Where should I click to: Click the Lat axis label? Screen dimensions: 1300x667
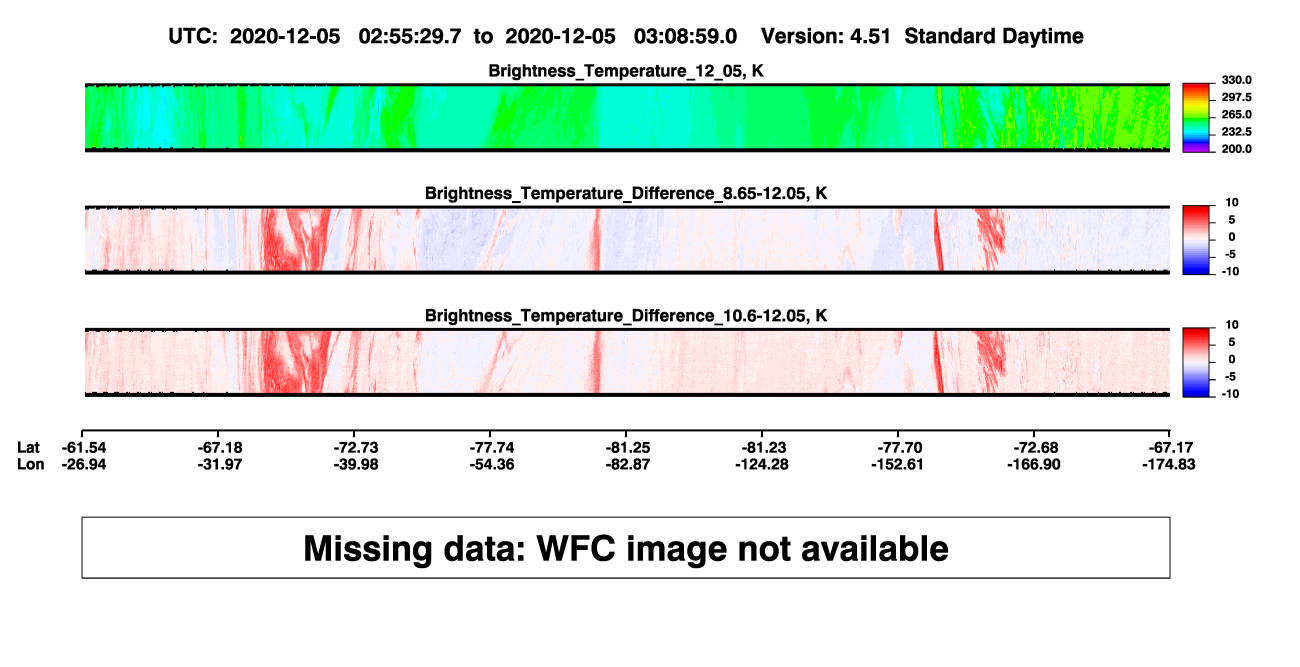(x=30, y=446)
